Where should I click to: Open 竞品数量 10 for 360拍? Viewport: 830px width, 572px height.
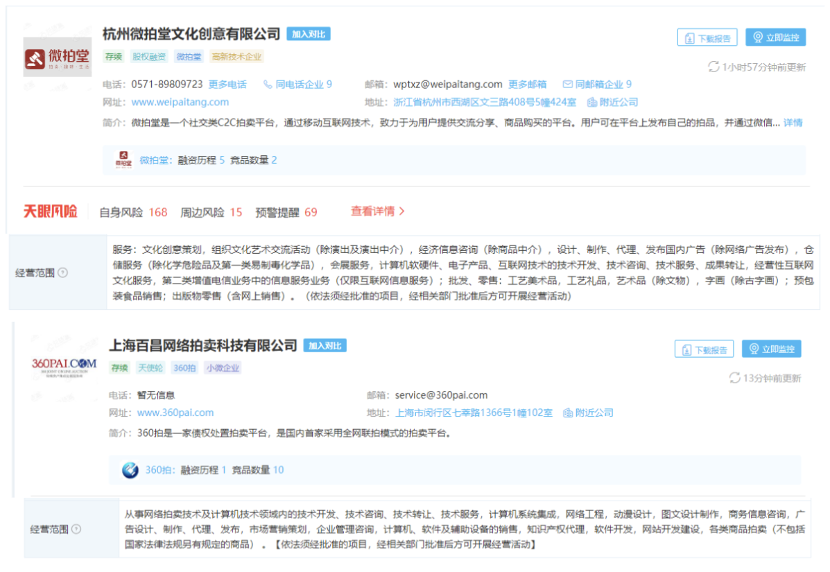click(x=258, y=470)
